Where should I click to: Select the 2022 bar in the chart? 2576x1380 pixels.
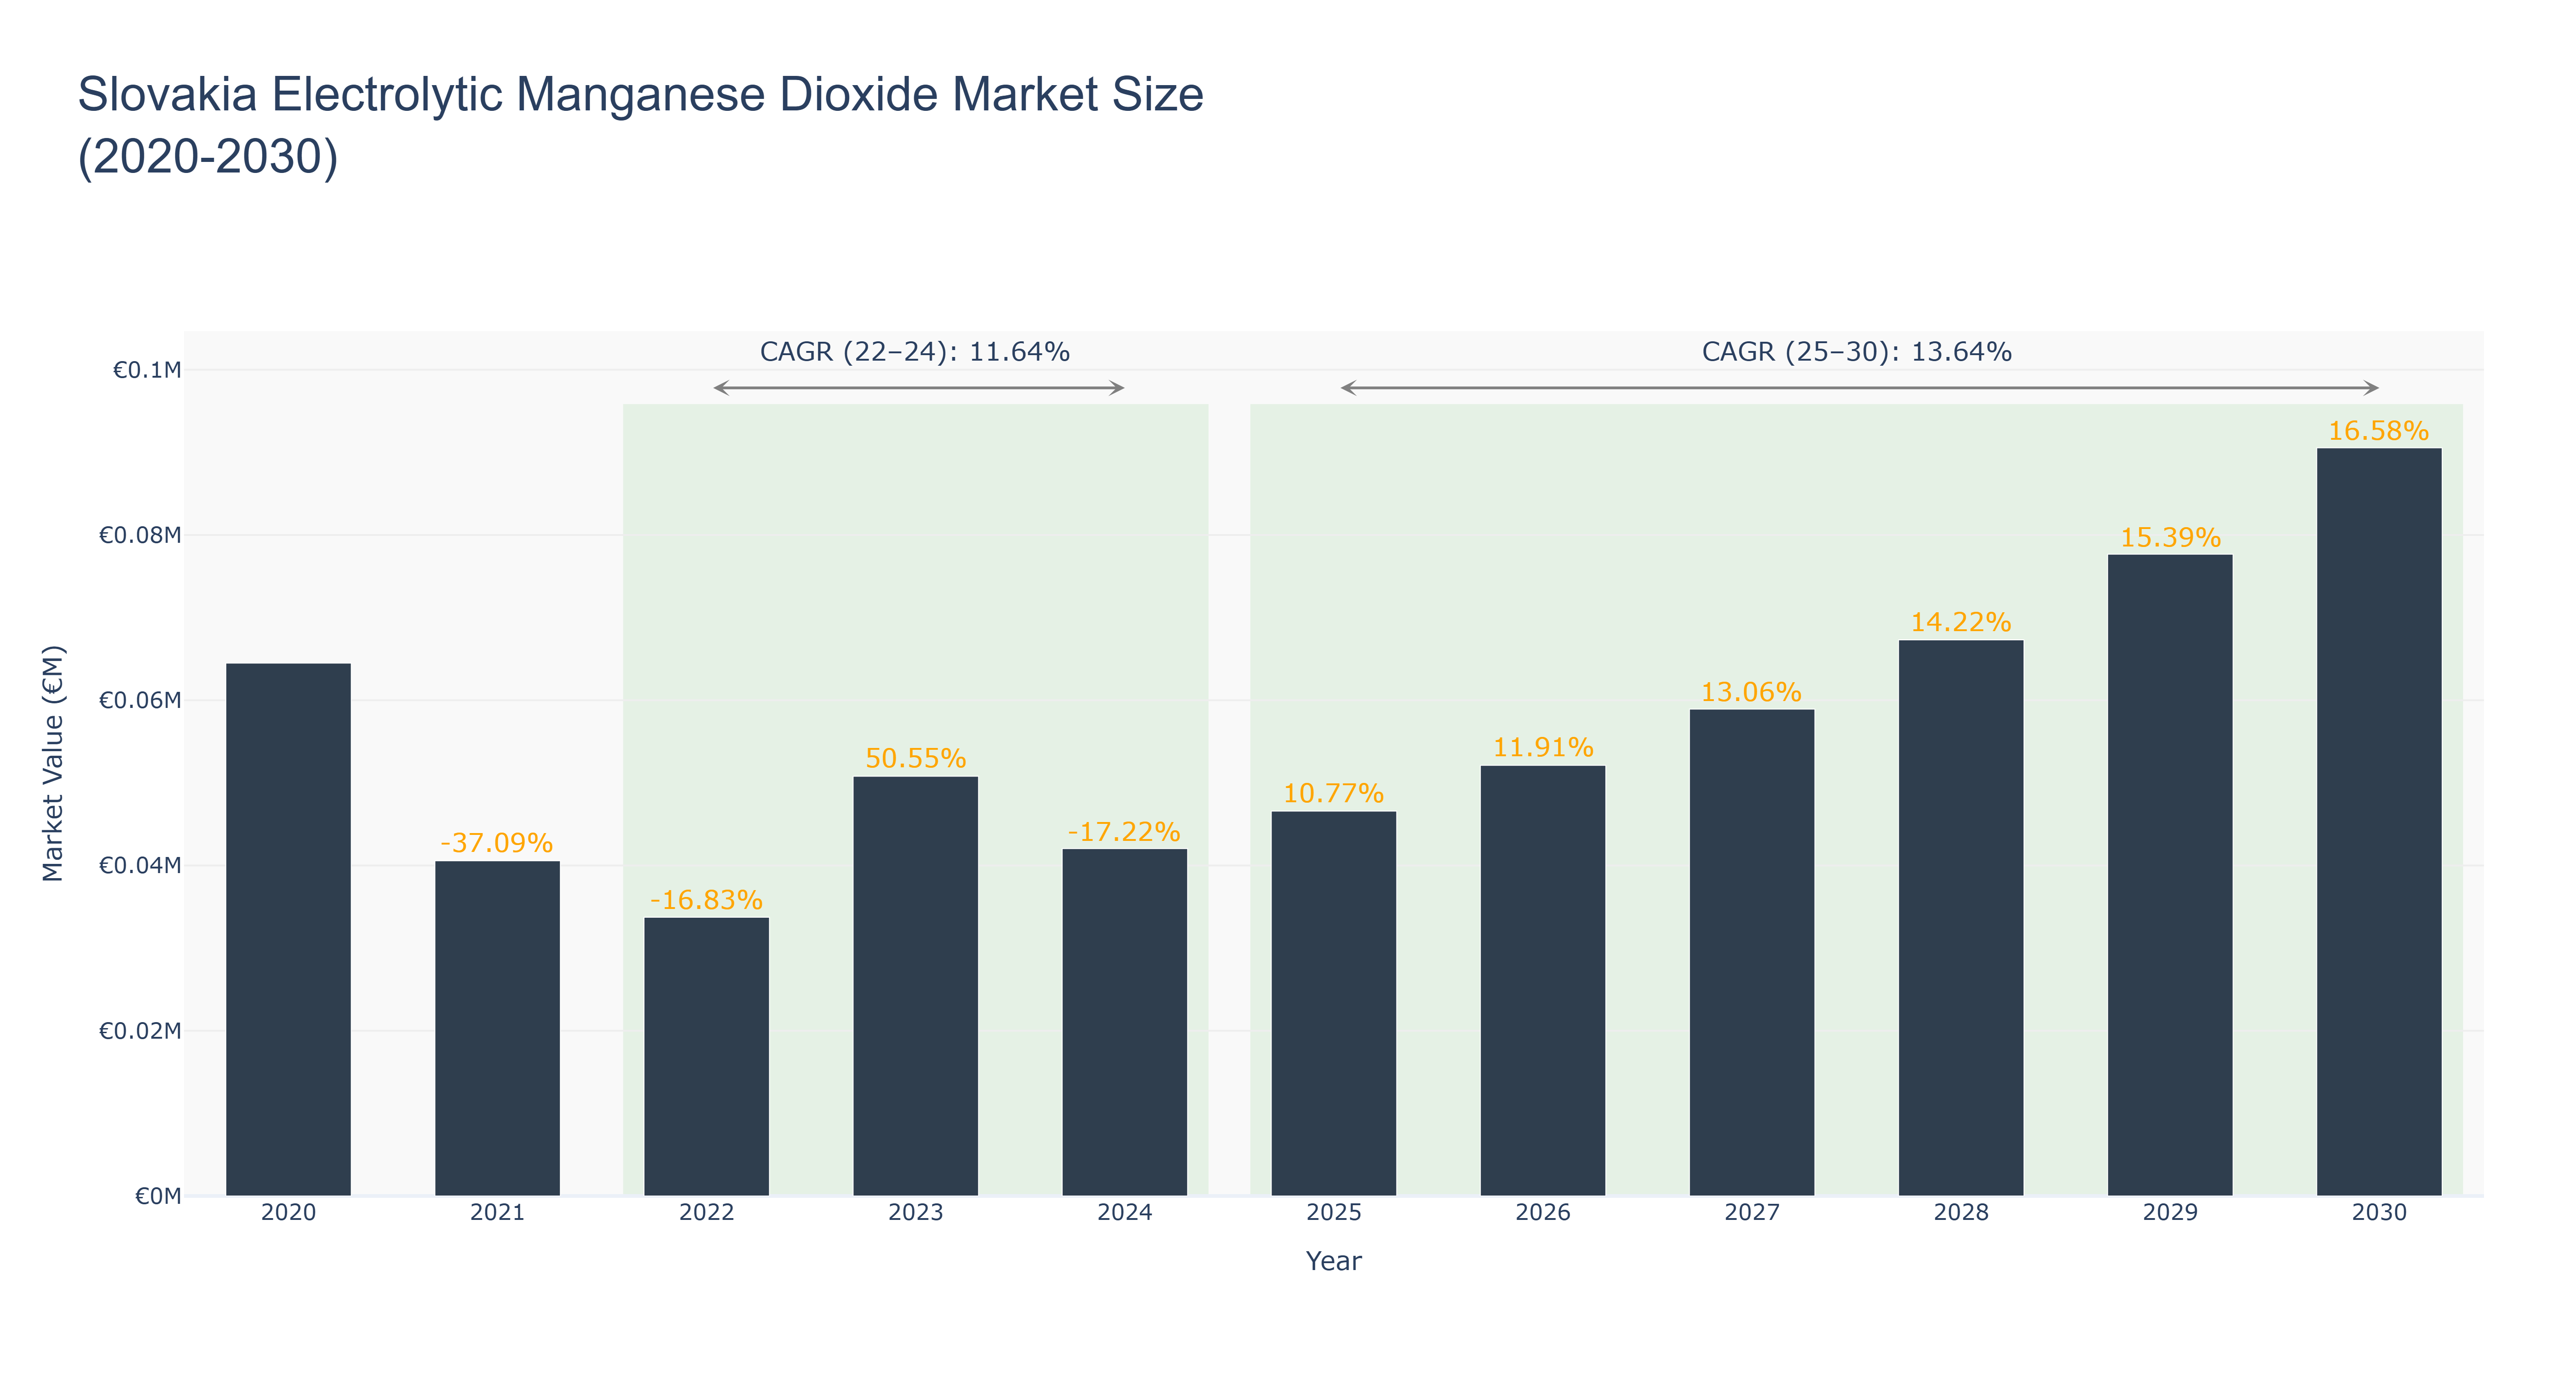click(706, 1056)
